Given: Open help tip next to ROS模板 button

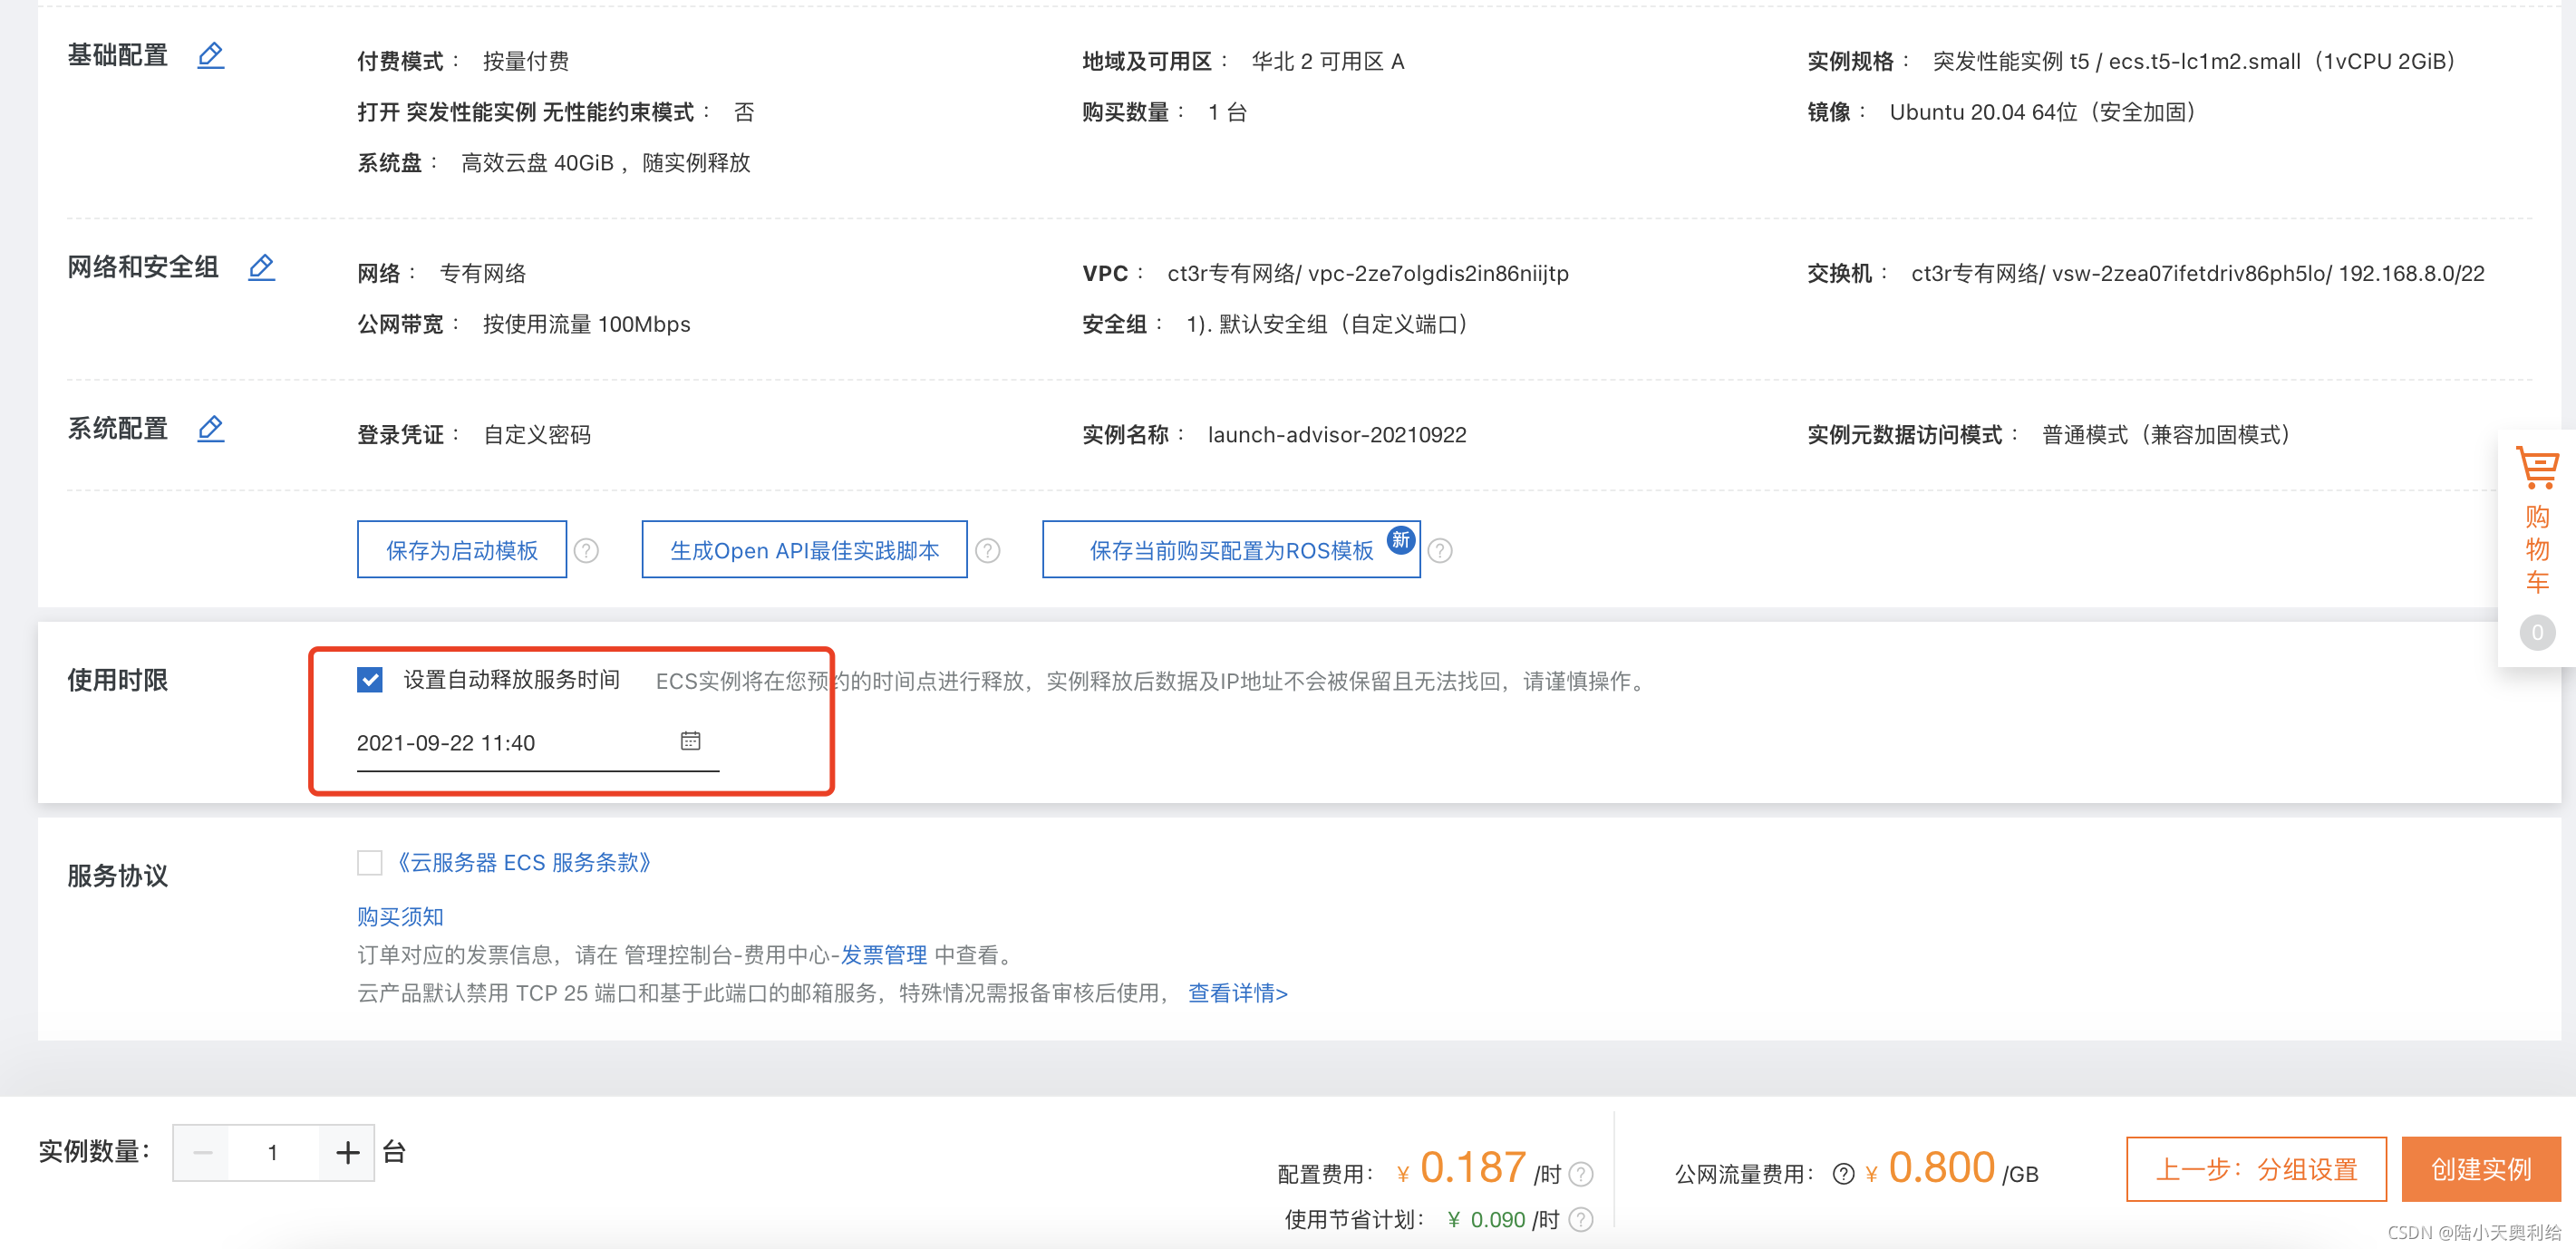Looking at the screenshot, I should click(1440, 550).
